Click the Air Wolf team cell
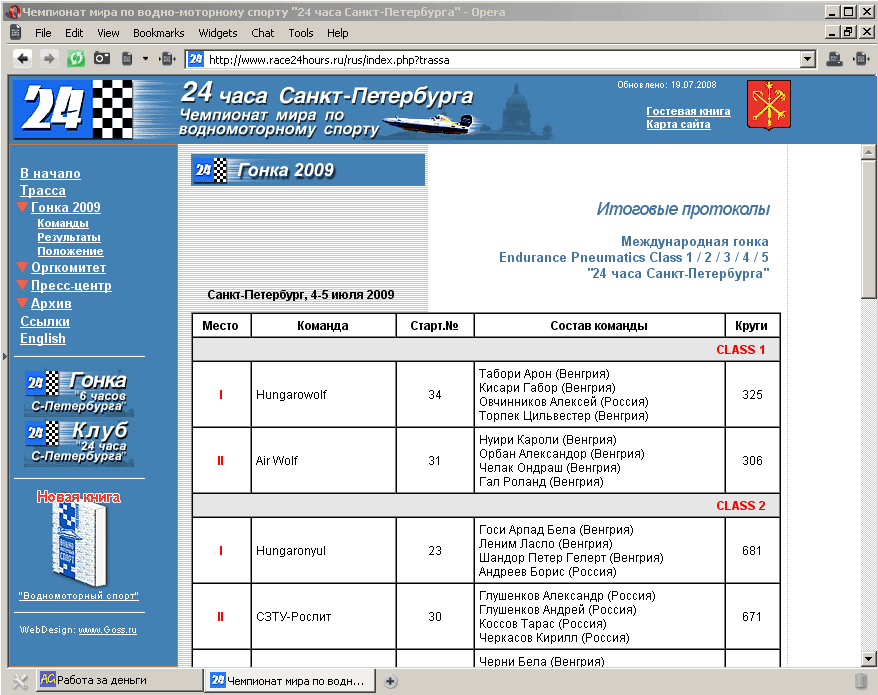Screen dimensions: 878x695 tap(323, 461)
